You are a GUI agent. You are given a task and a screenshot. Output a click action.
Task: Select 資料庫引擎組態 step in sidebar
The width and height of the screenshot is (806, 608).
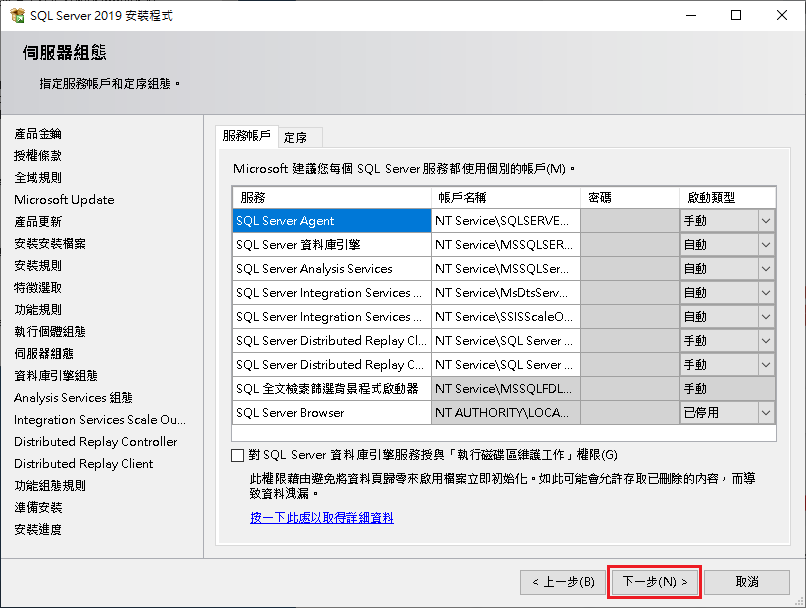(x=56, y=376)
